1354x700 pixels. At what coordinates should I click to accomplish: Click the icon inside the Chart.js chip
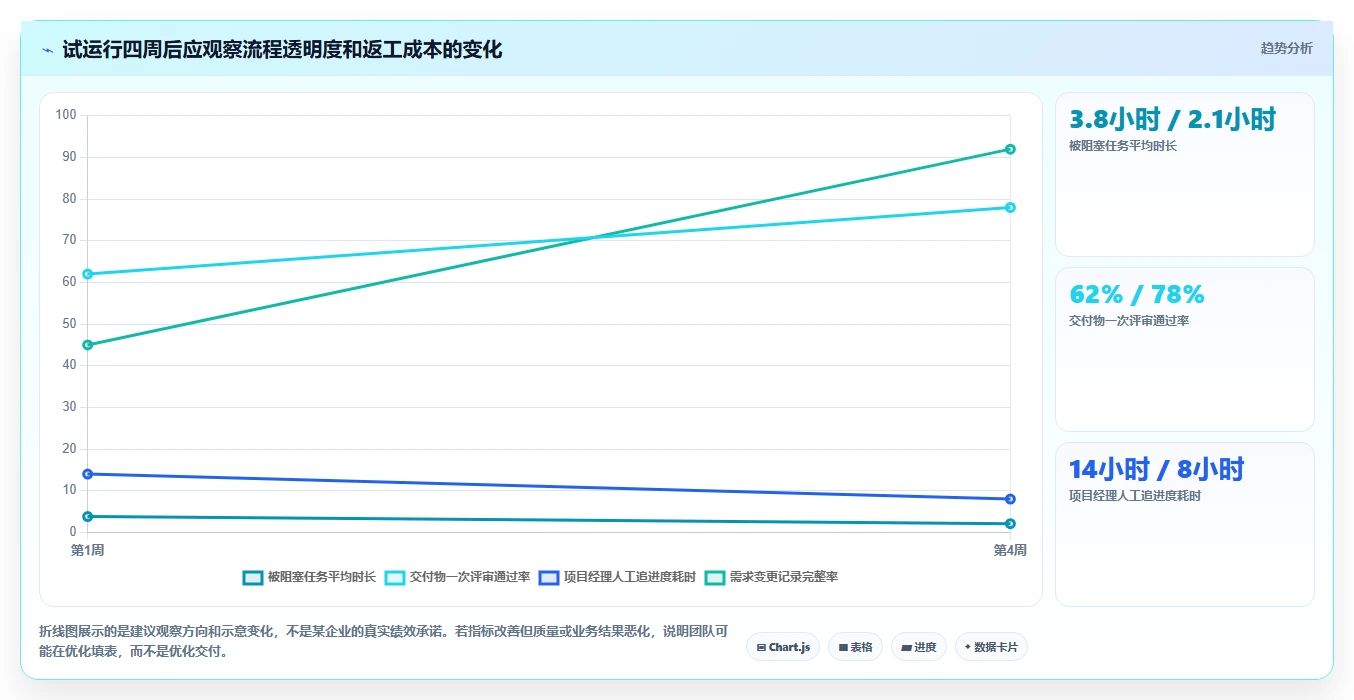761,648
